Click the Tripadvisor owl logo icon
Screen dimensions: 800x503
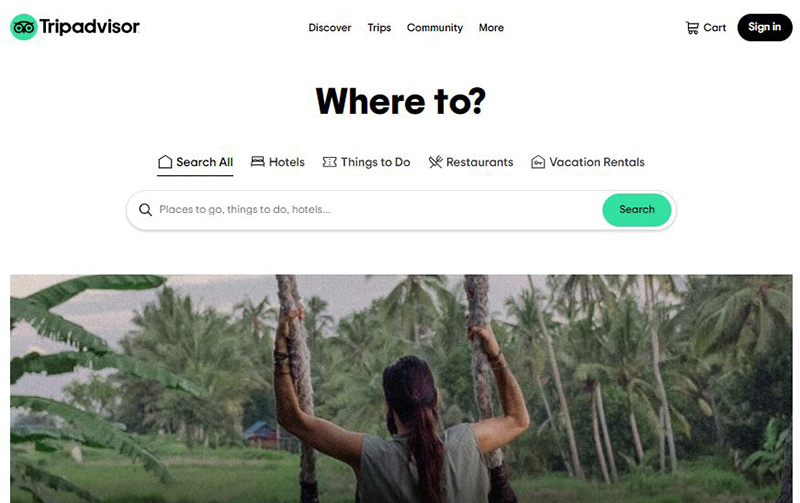(x=23, y=27)
